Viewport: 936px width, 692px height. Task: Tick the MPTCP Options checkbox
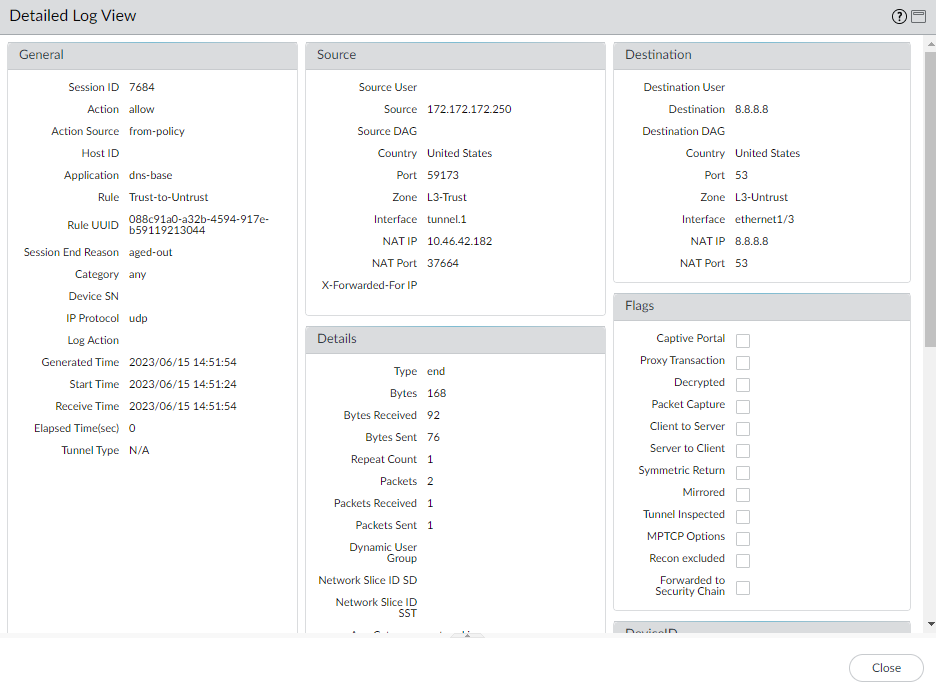(x=743, y=539)
